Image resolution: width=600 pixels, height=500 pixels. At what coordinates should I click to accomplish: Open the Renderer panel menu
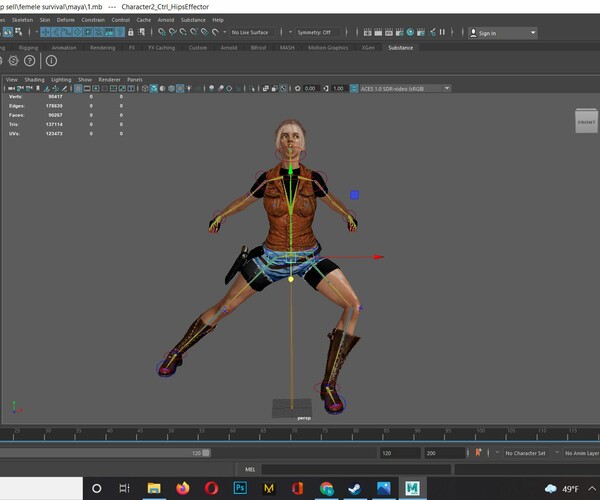point(109,80)
